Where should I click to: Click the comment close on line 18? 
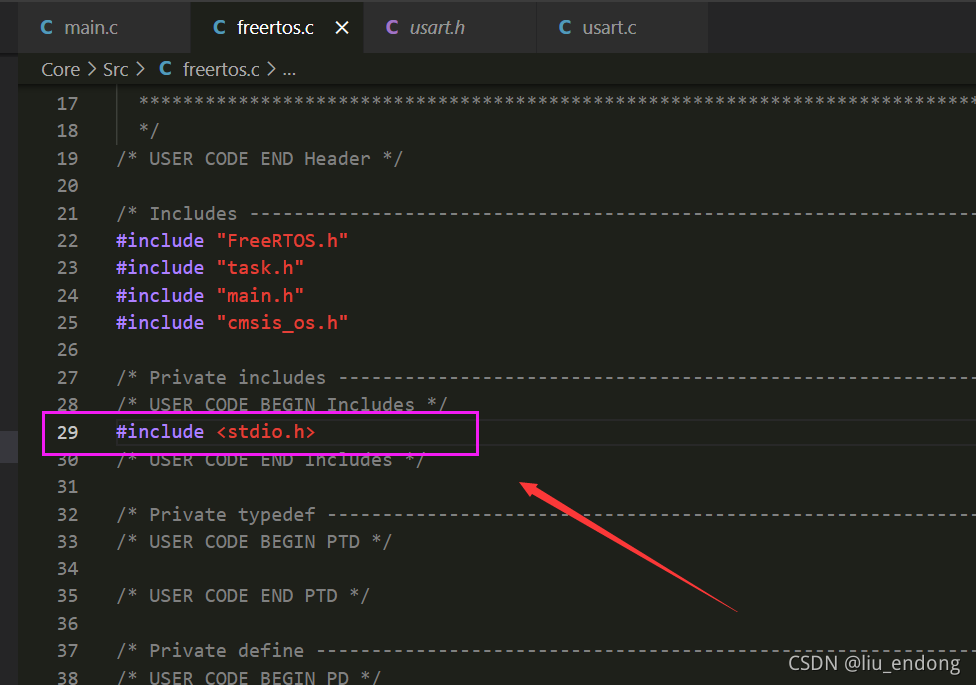tap(149, 130)
